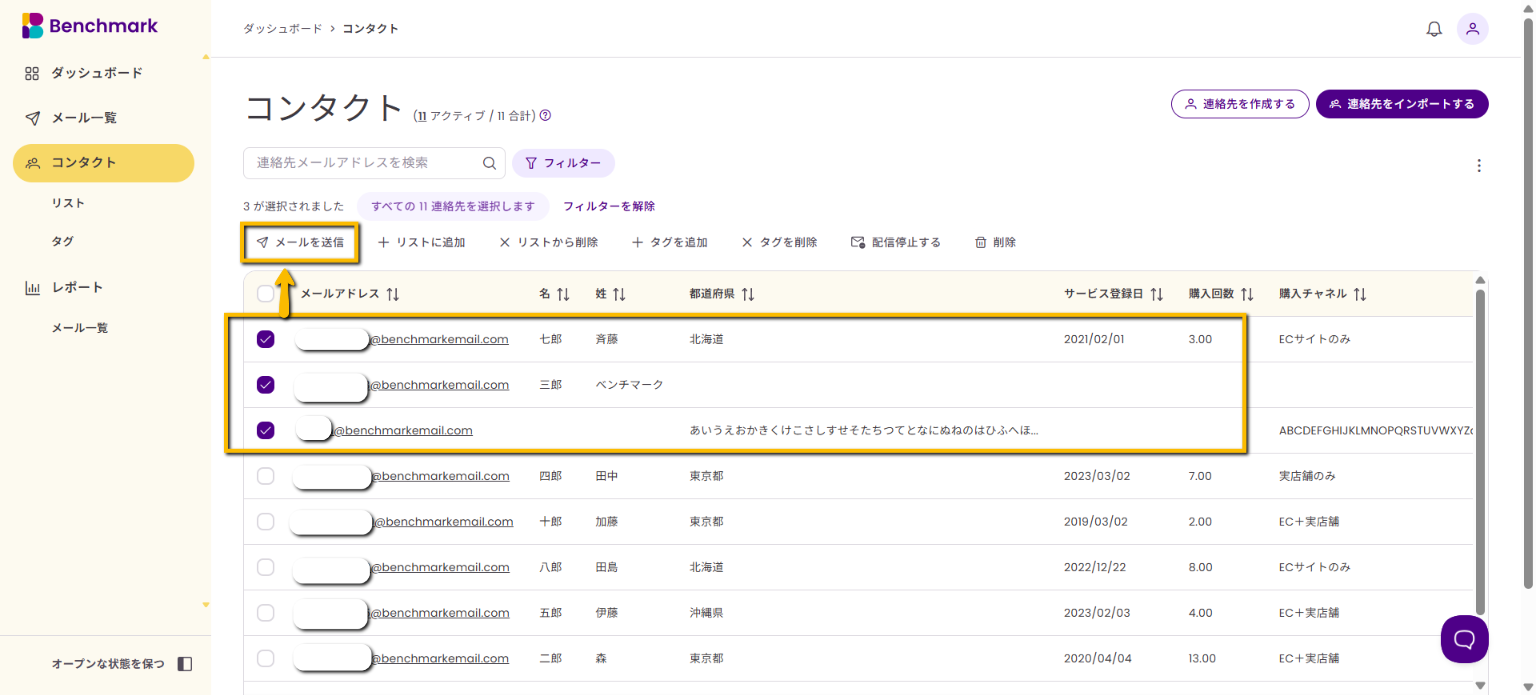
Task: Open the three-dot more options menu
Action: [x=1479, y=166]
